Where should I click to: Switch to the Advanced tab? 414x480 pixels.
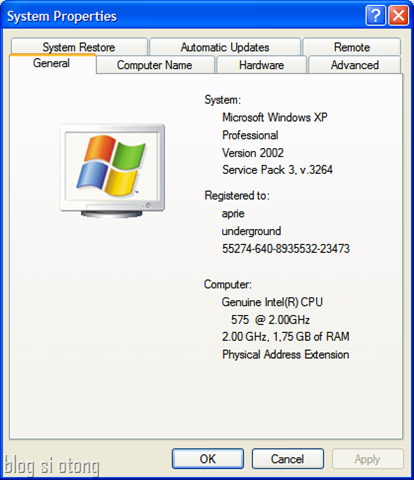click(x=355, y=65)
